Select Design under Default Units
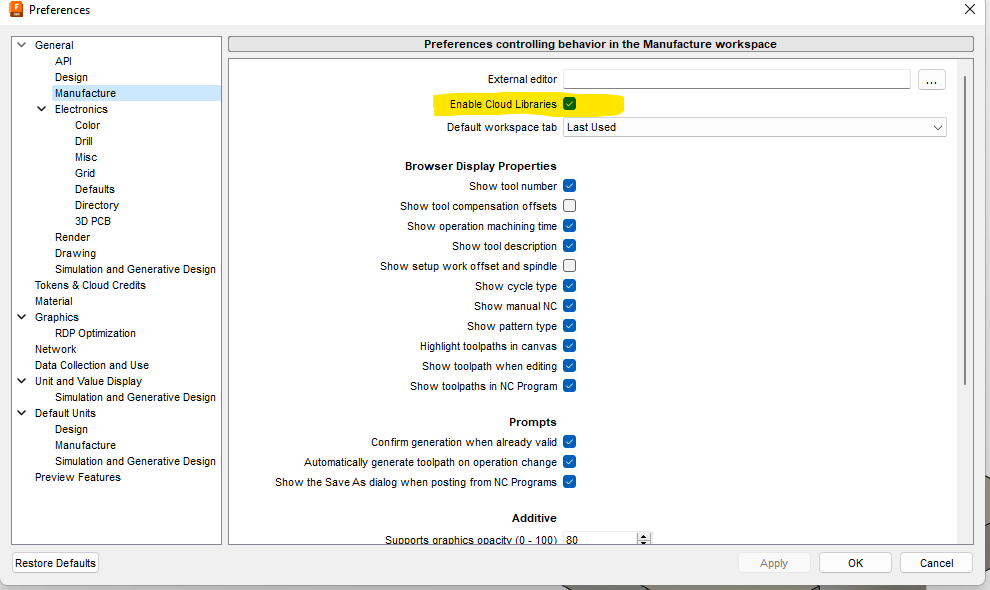Viewport: 990px width, 590px height. [71, 429]
